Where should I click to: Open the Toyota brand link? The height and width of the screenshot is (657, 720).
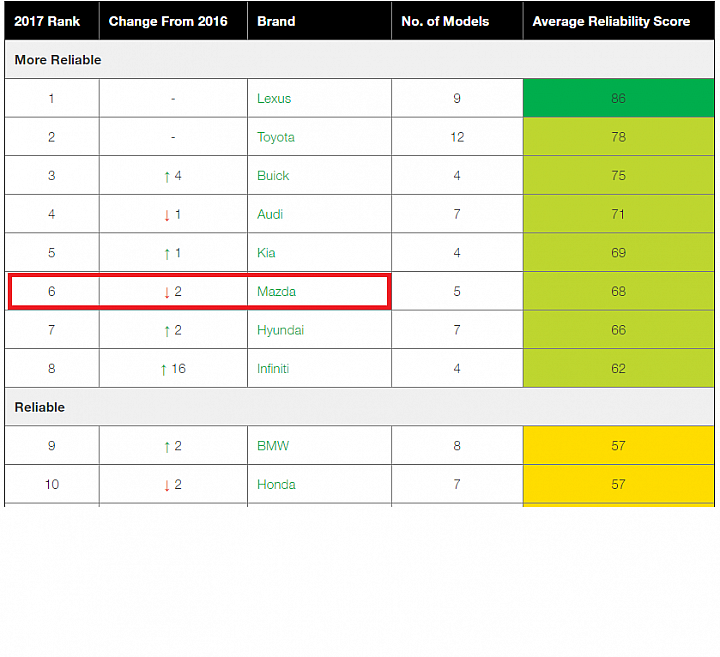[x=276, y=137]
